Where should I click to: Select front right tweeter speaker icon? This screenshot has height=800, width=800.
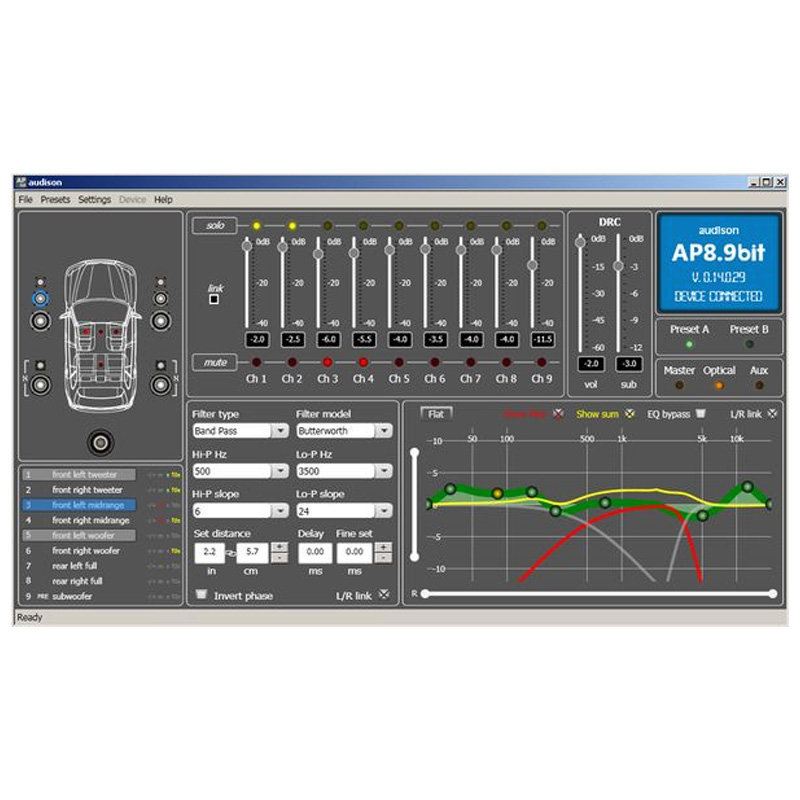pyautogui.click(x=161, y=282)
